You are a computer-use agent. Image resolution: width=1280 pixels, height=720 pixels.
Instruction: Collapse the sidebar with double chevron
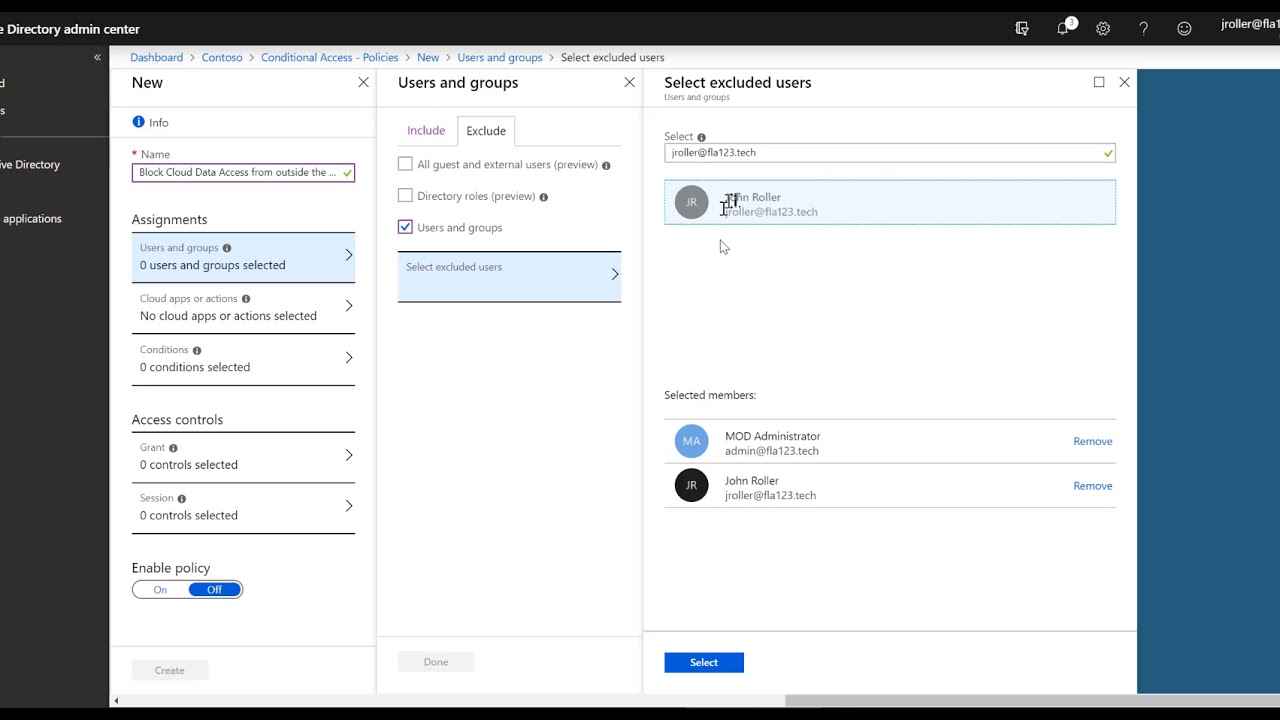pos(97,58)
